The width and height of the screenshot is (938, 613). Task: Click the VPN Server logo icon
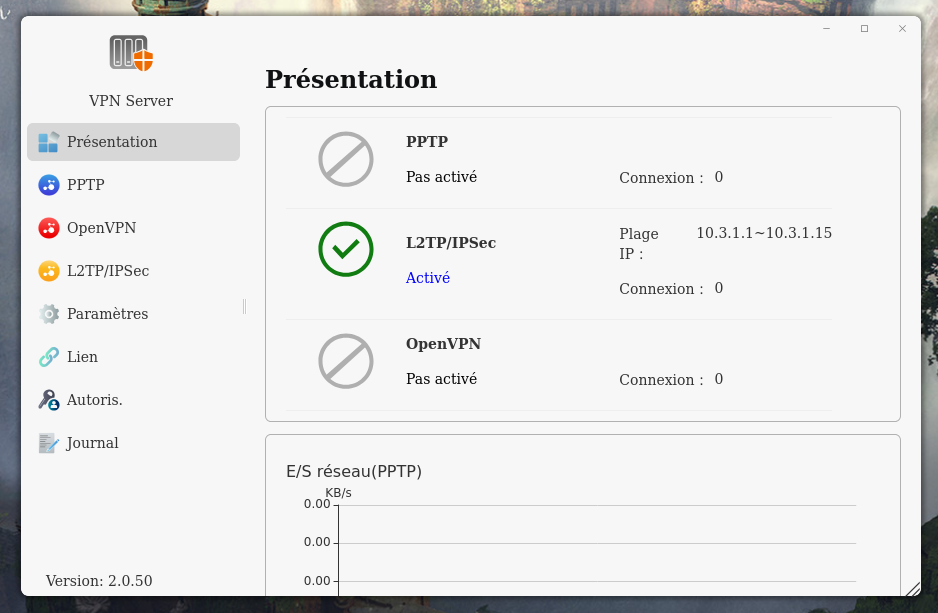coord(131,52)
